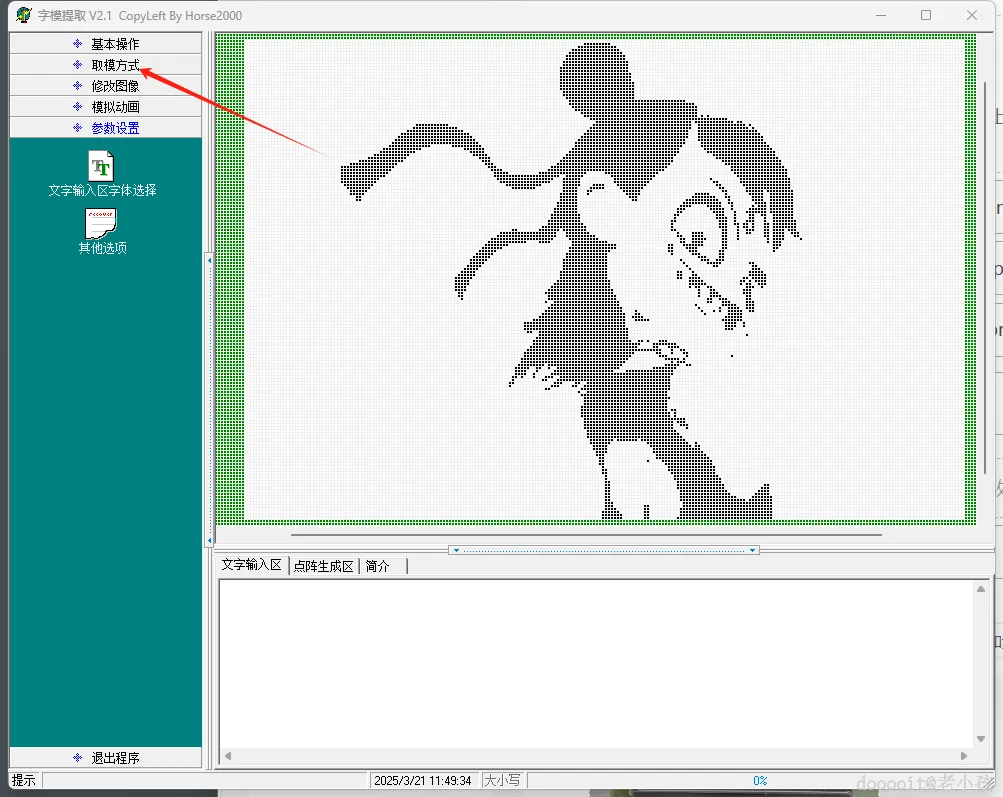Minimize the 字模提取 window
The width and height of the screenshot is (1003, 797).
pyautogui.click(x=881, y=15)
